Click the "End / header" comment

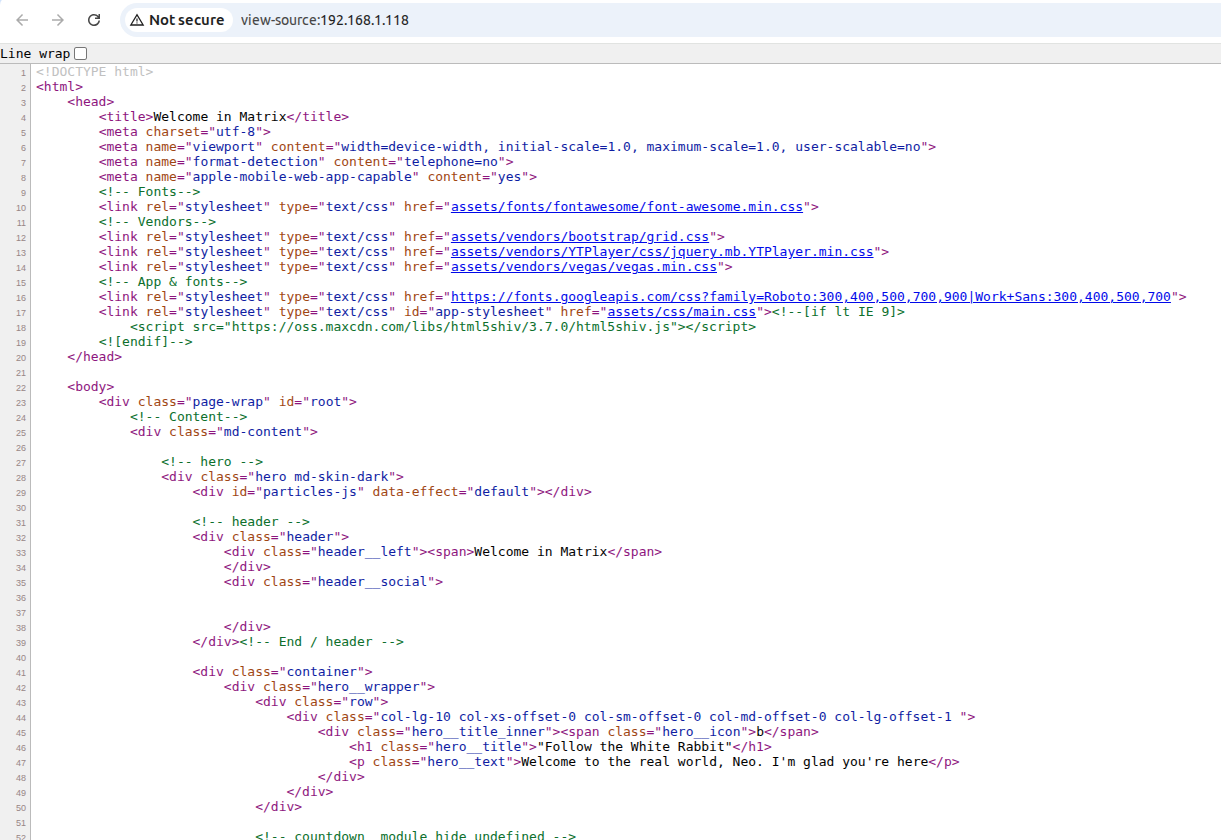321,642
